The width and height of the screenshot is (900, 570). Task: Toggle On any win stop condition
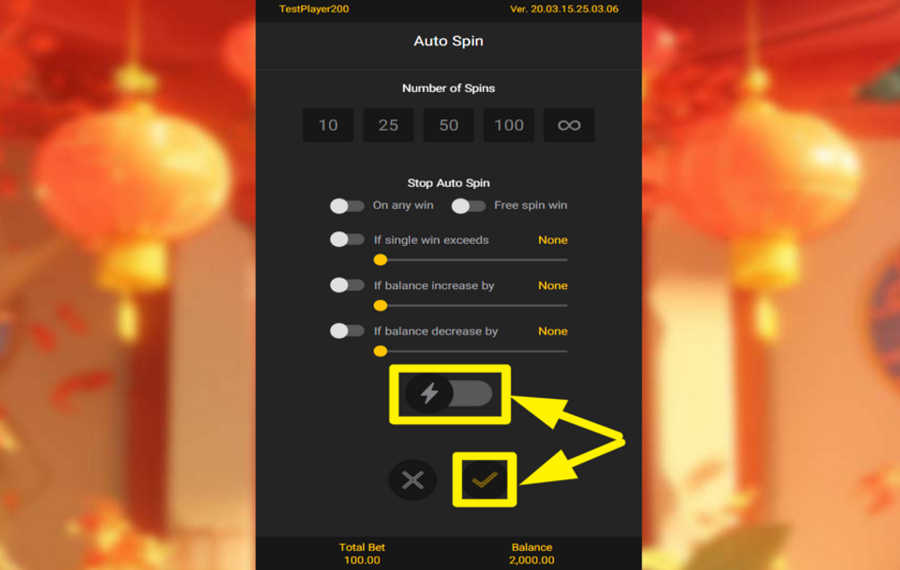pyautogui.click(x=347, y=205)
